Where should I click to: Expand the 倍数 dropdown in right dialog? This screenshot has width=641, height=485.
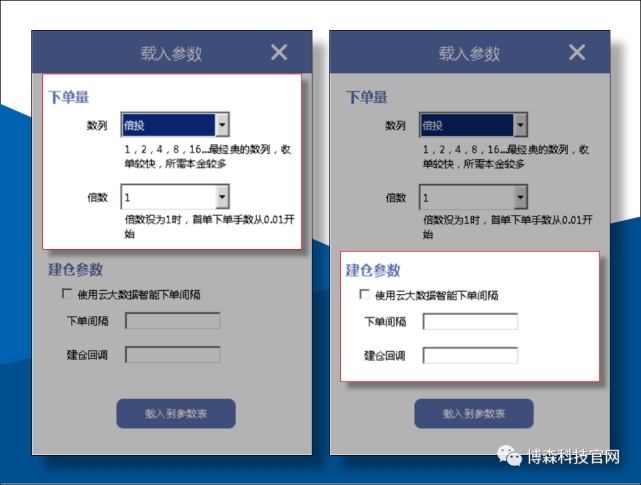coord(520,197)
